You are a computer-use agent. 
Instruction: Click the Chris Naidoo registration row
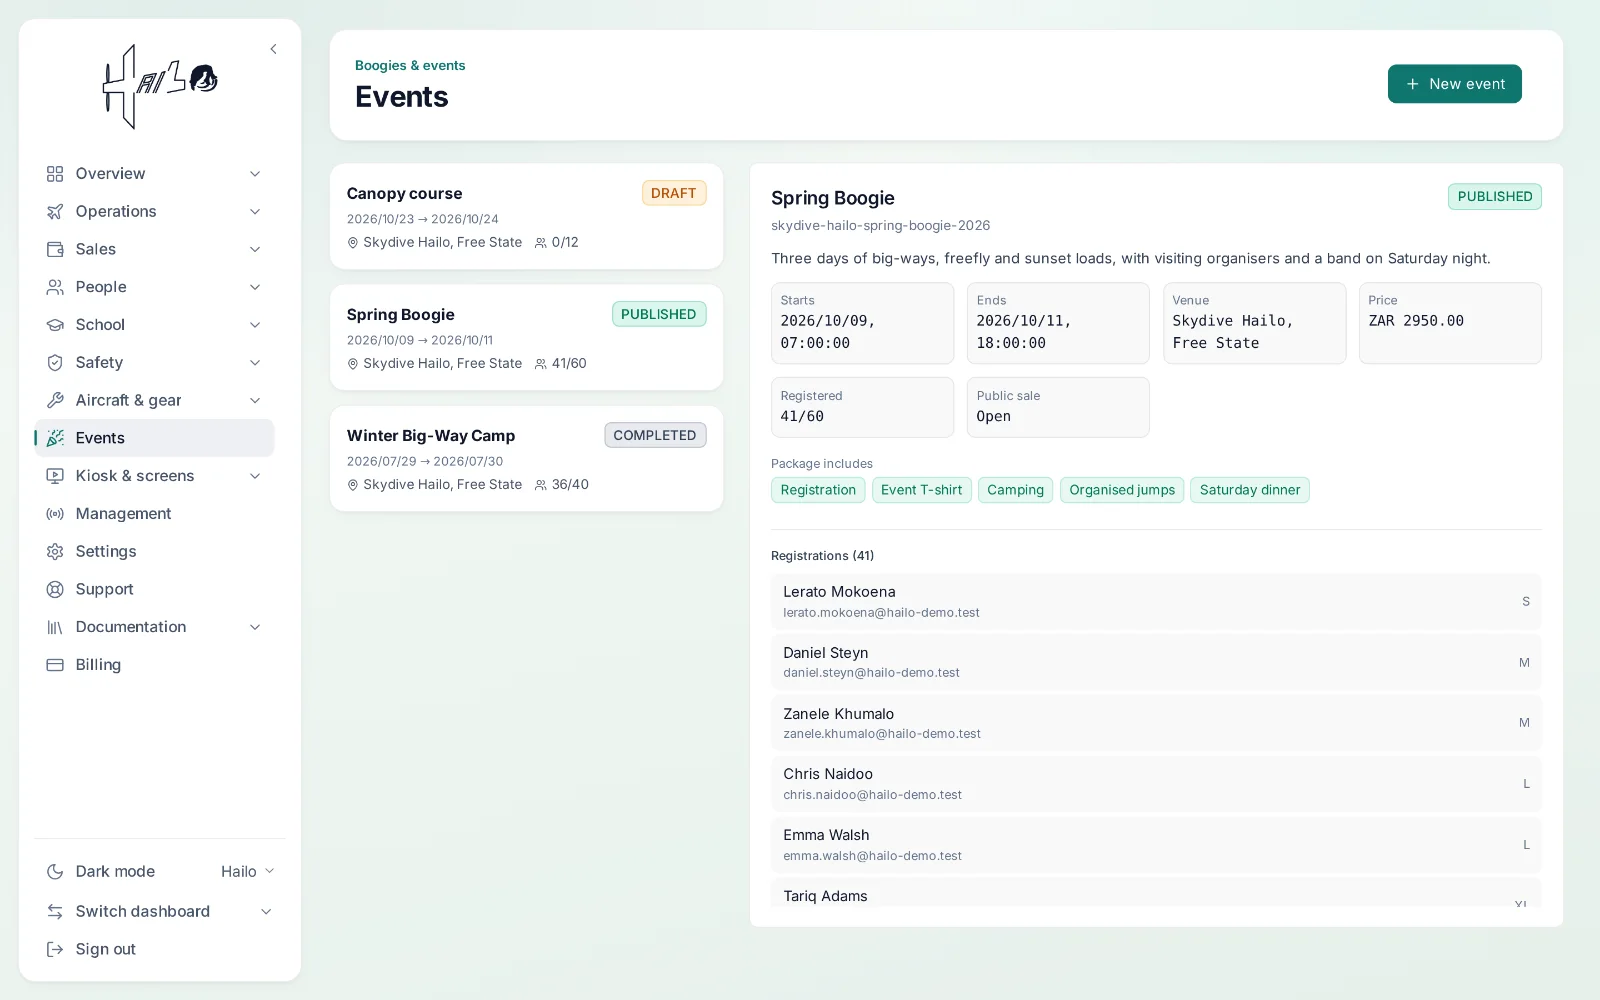click(1156, 784)
